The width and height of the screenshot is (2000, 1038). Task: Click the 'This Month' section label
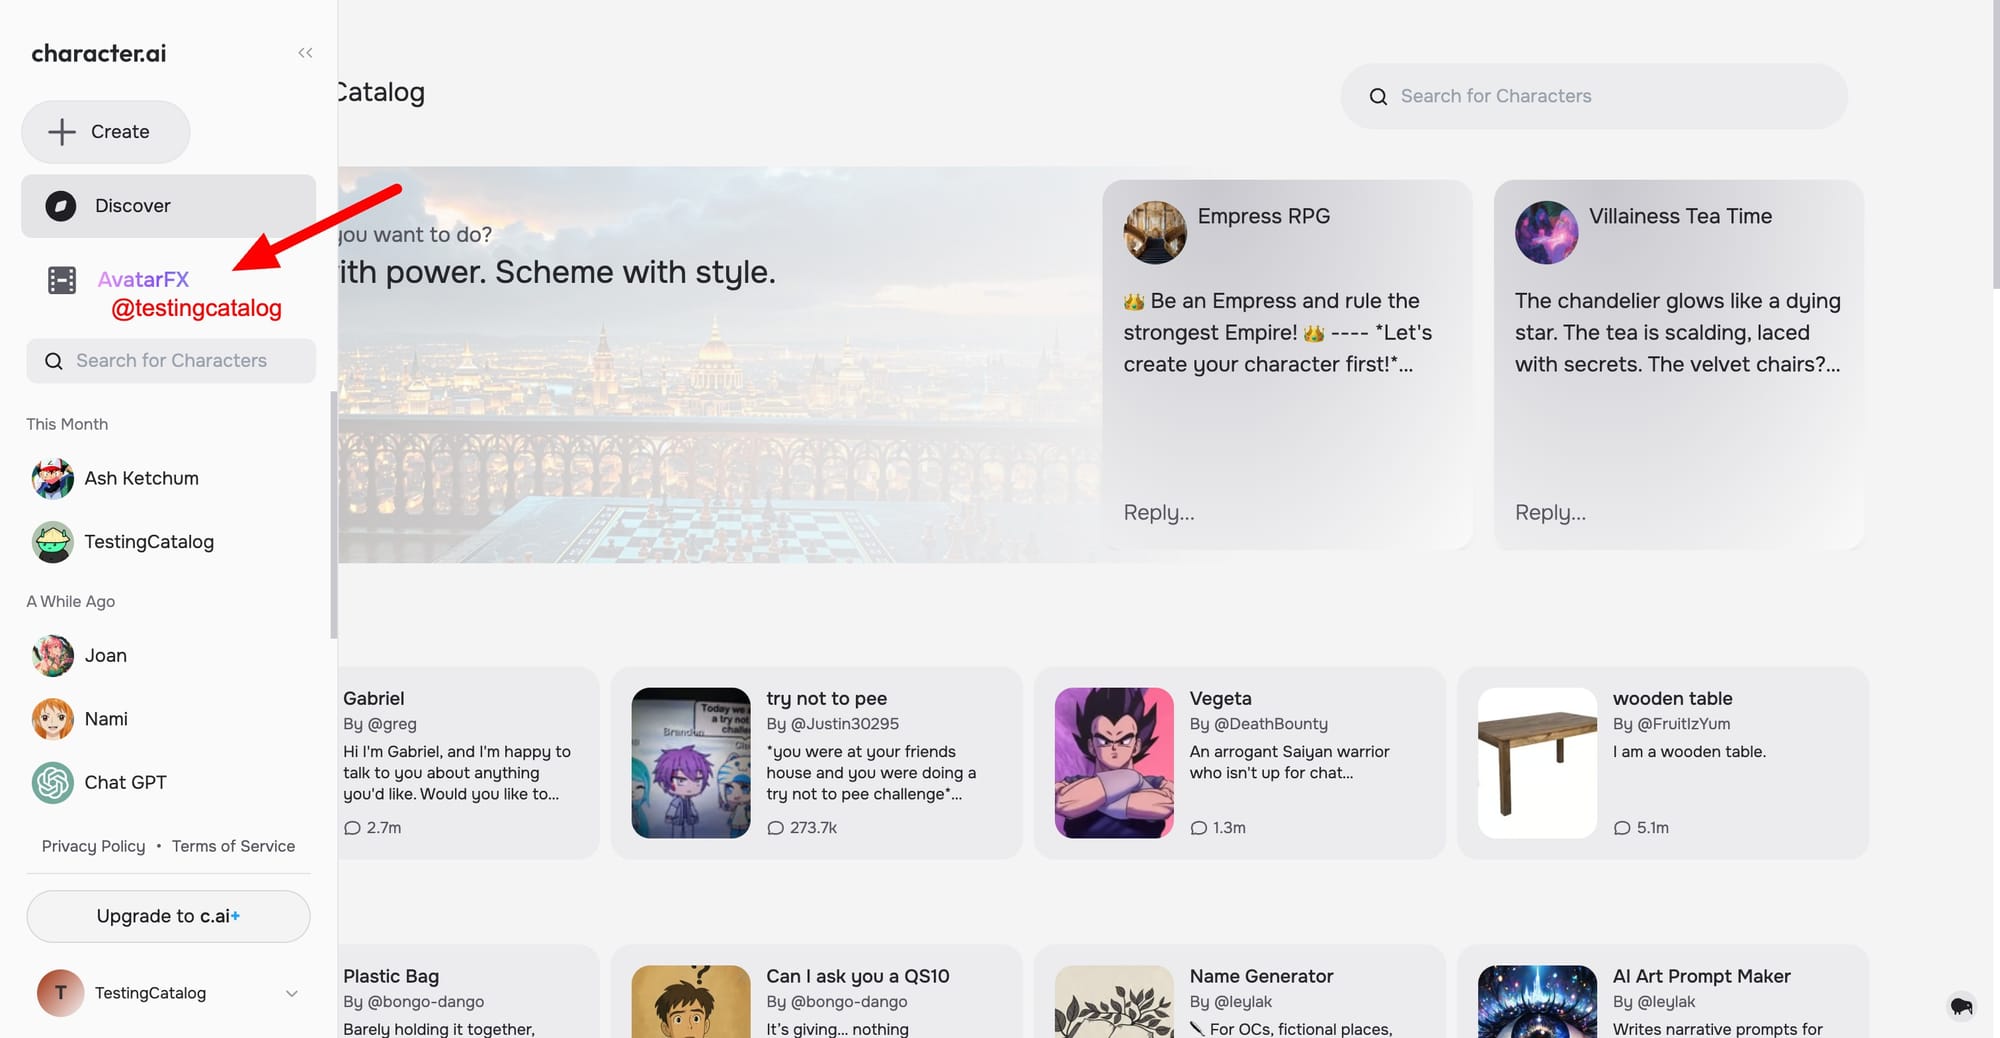tap(67, 425)
